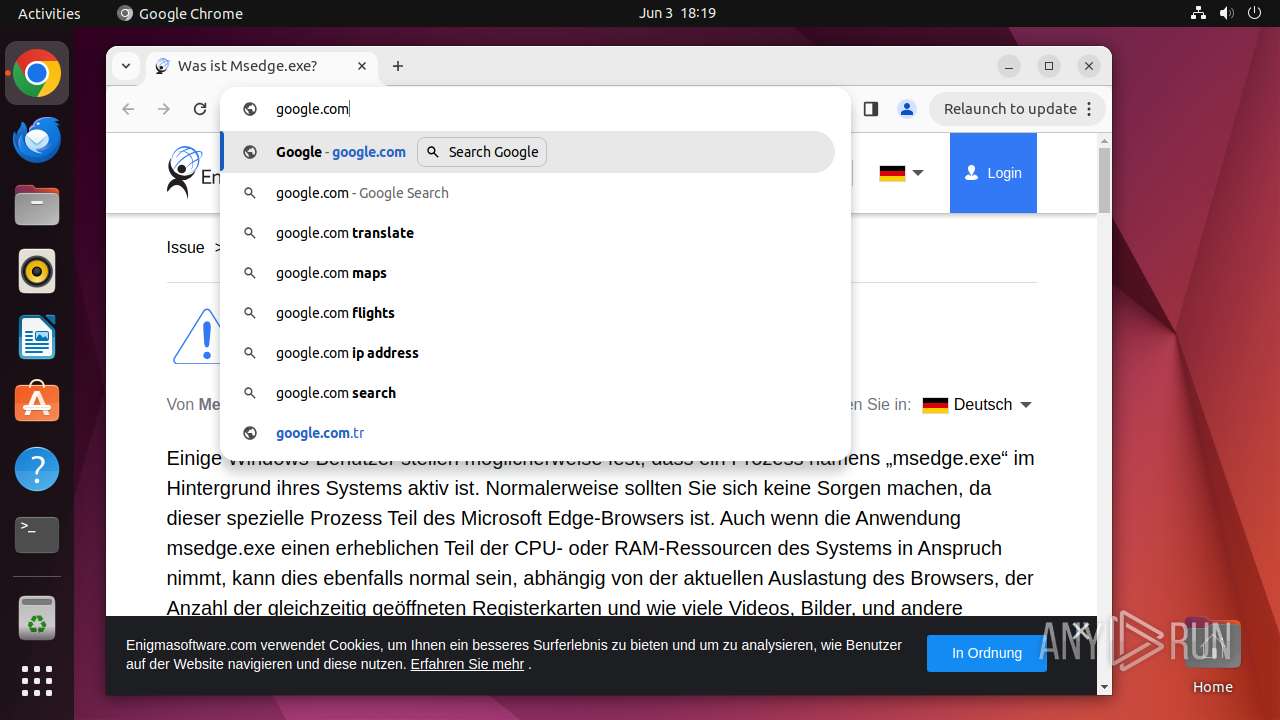This screenshot has width=1280, height=720.
Task: Show Applications grid in the dock
Action: pyautogui.click(x=37, y=681)
